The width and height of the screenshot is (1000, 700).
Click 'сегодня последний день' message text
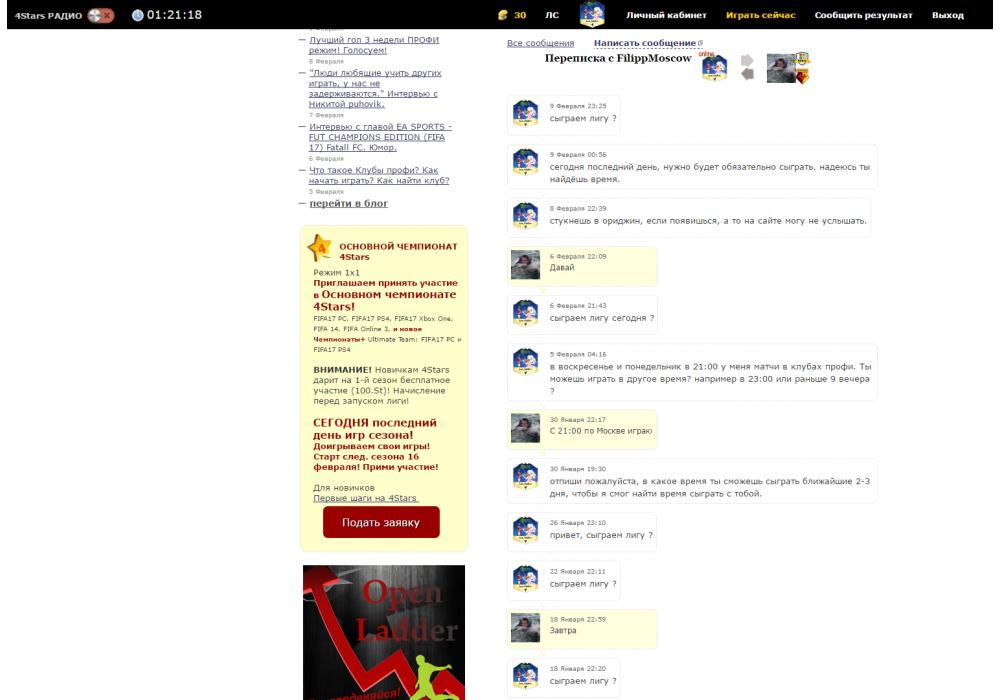tap(710, 173)
